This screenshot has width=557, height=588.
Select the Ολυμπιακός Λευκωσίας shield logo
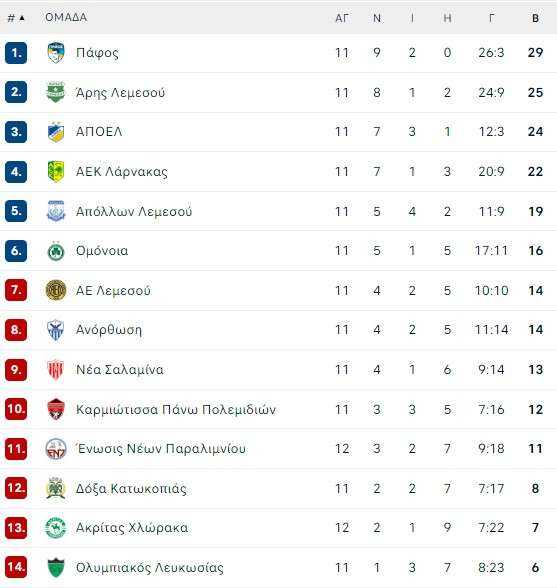[56, 568]
